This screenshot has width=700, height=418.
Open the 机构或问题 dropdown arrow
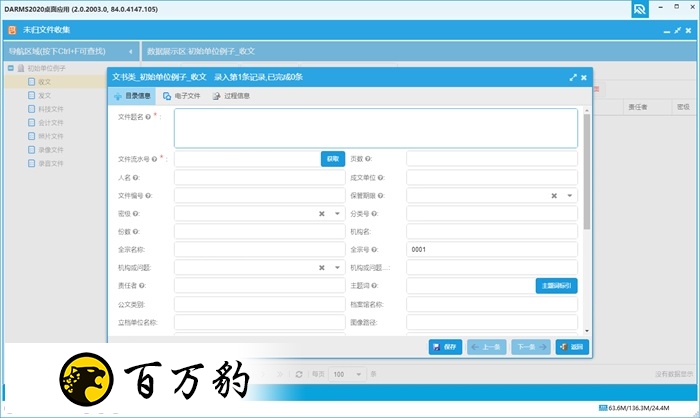(338, 267)
